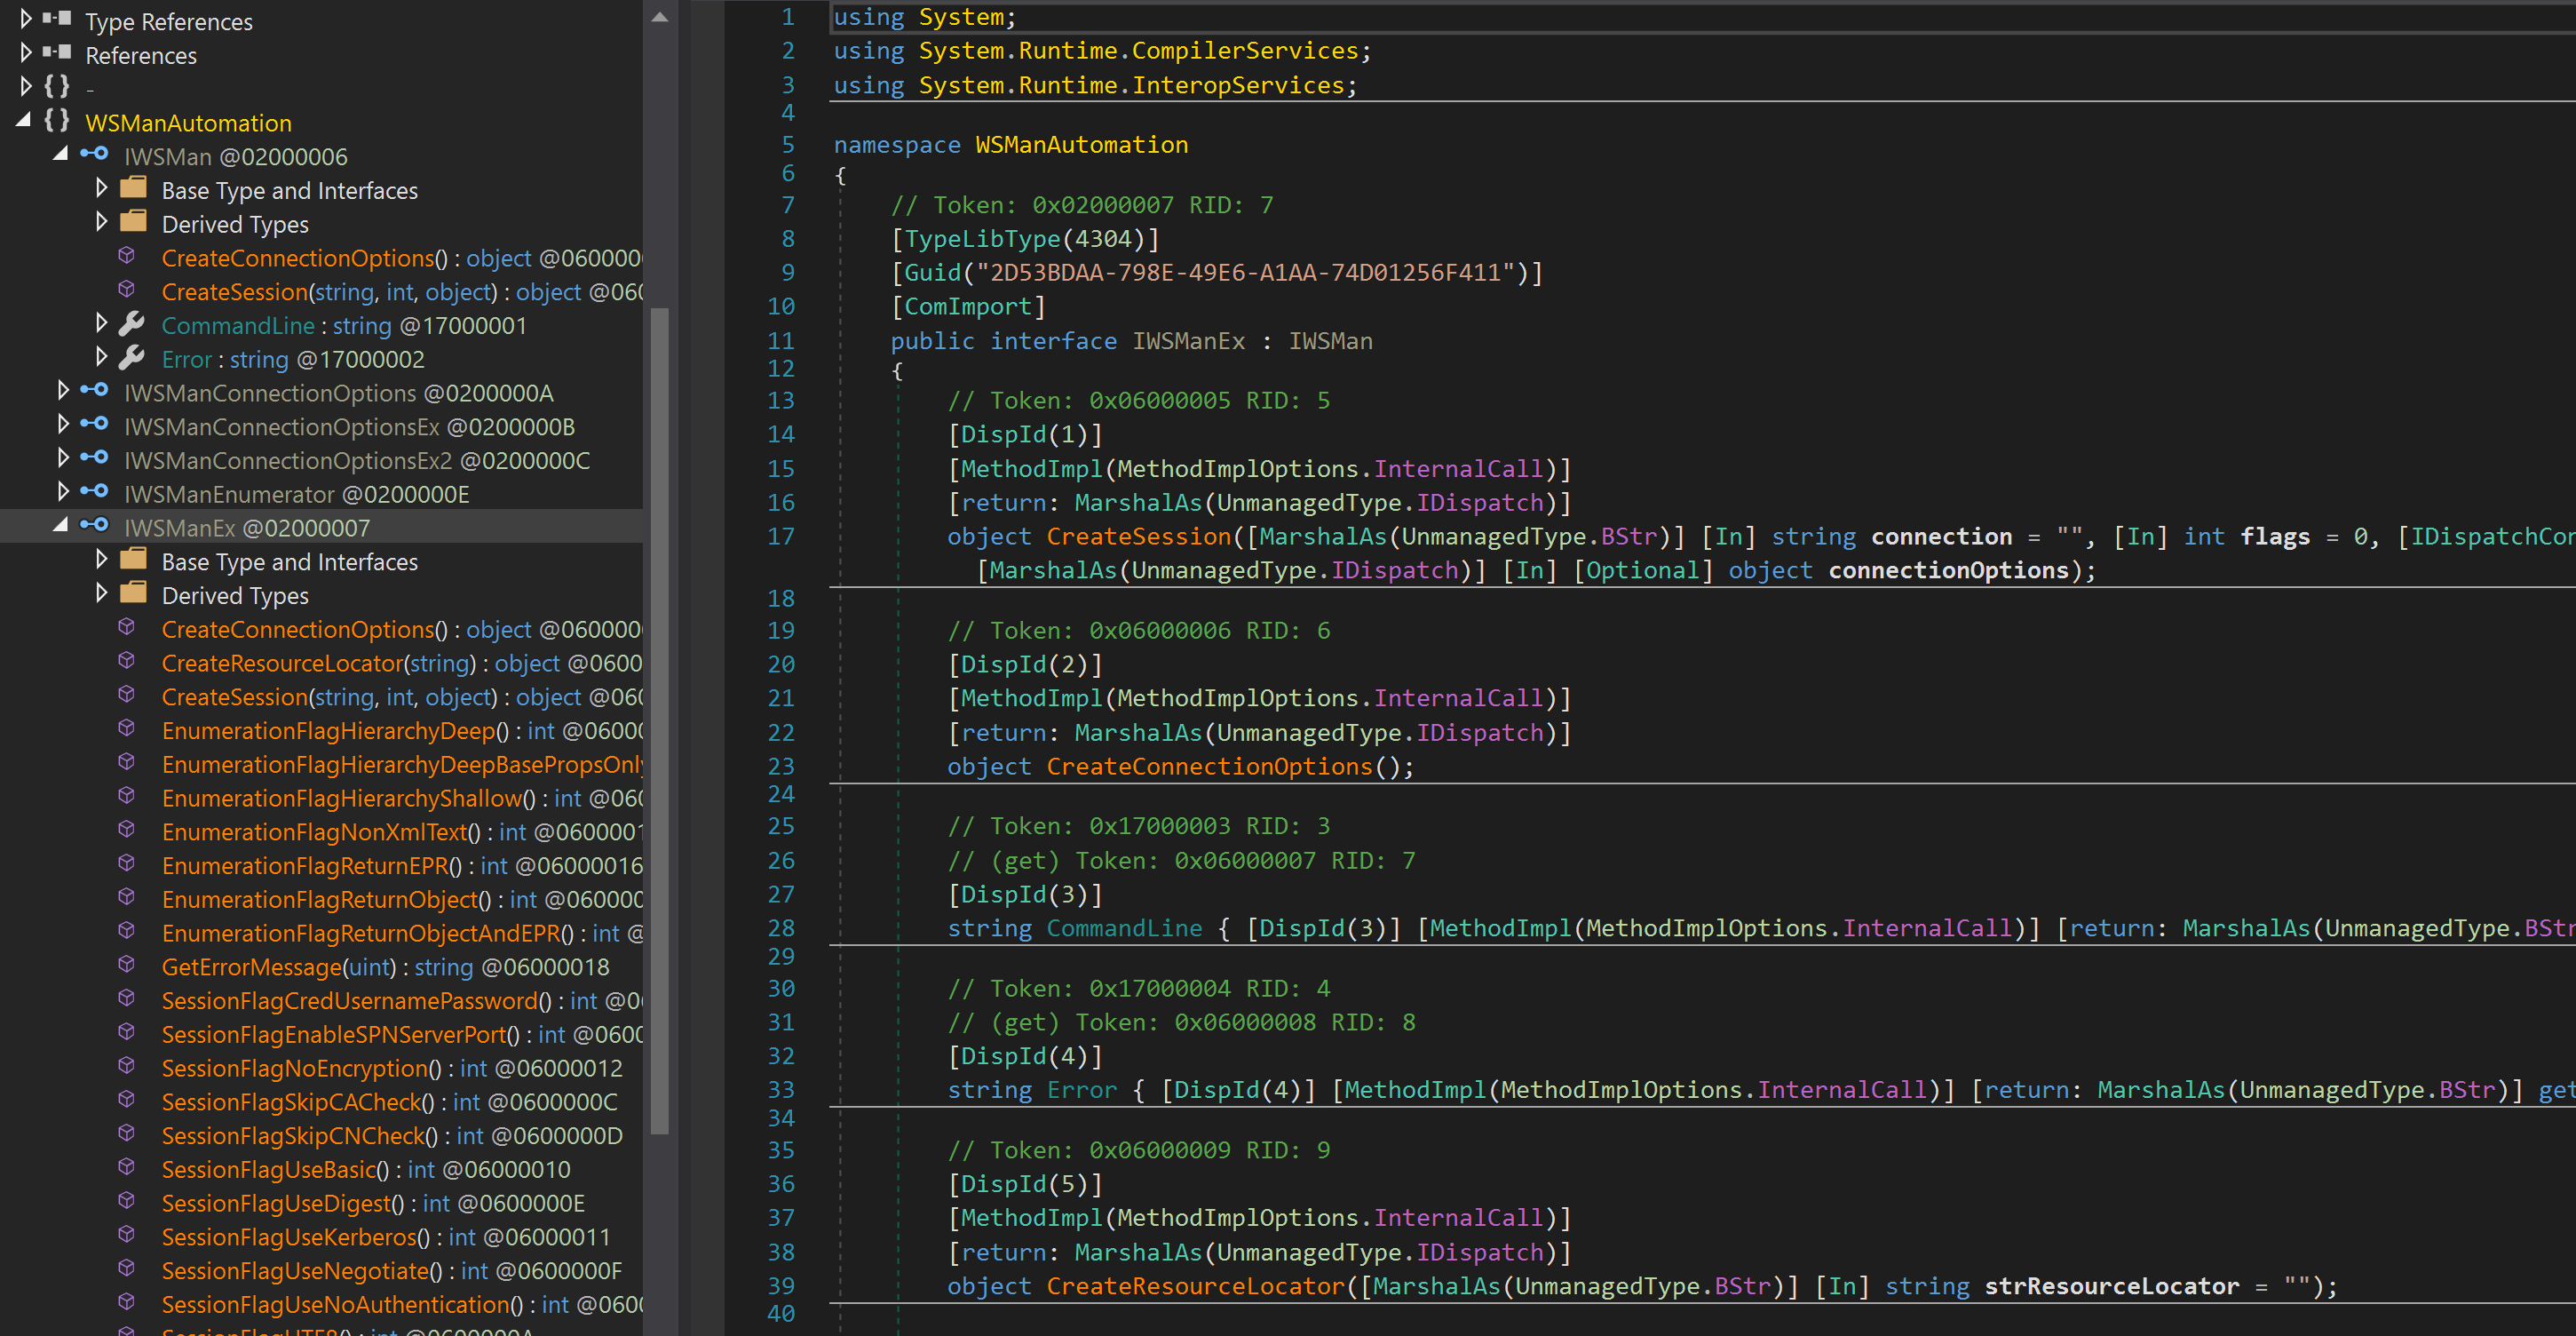Click the IWSMan interface icon
The width and height of the screenshot is (2576, 1336).
(95, 155)
